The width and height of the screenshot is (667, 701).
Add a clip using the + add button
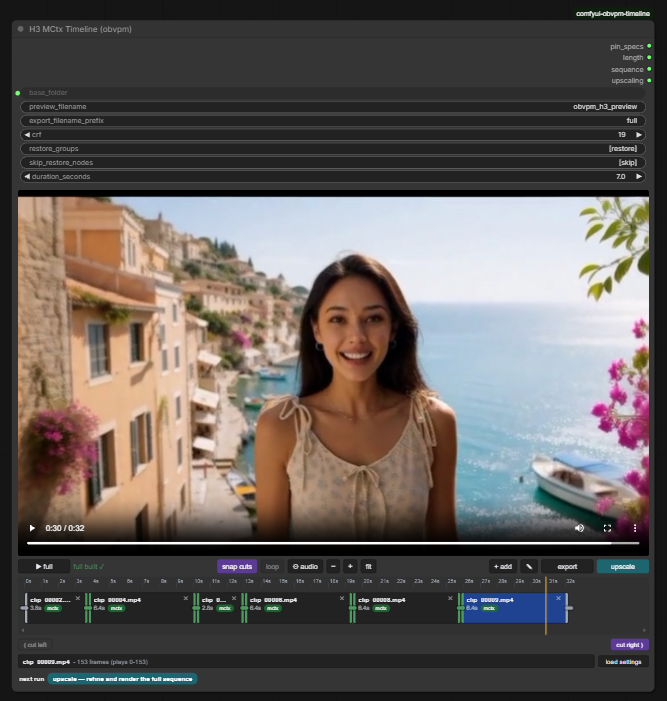503,566
